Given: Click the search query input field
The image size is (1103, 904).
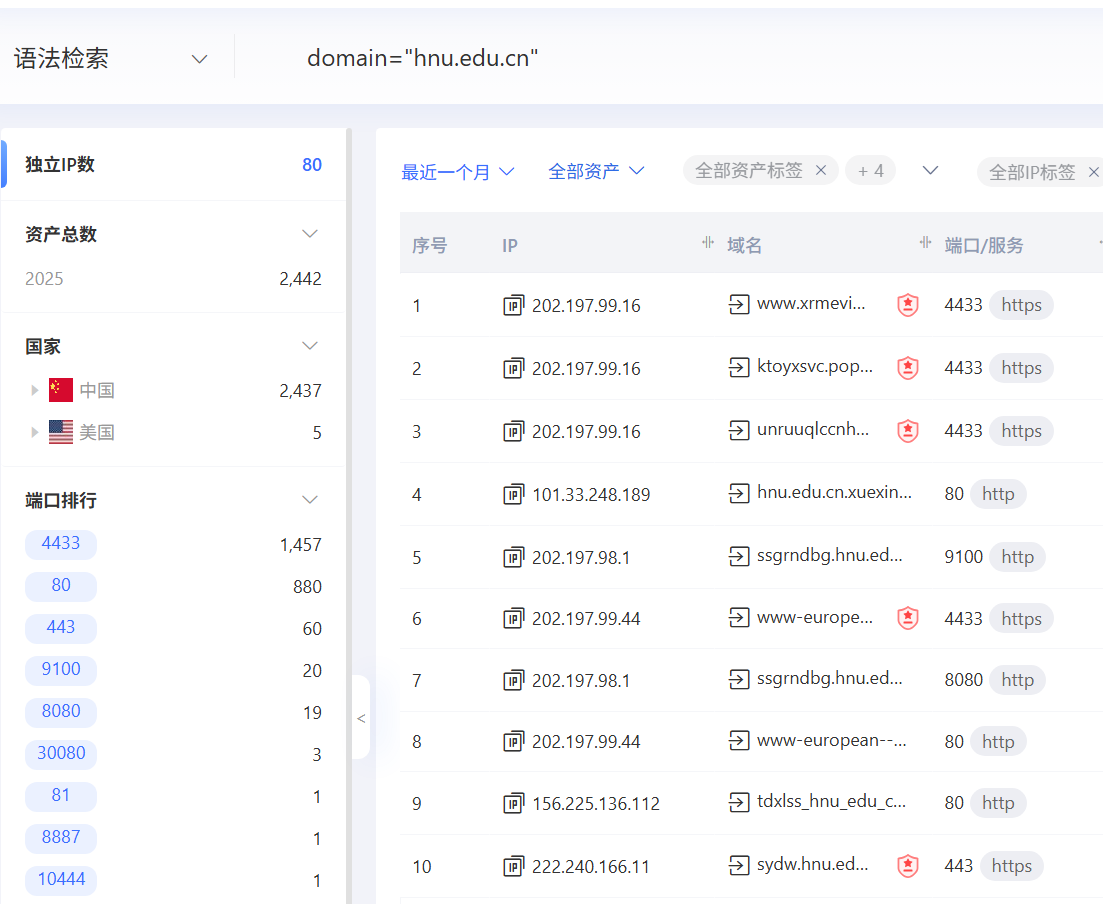Looking at the screenshot, I should click(x=600, y=59).
